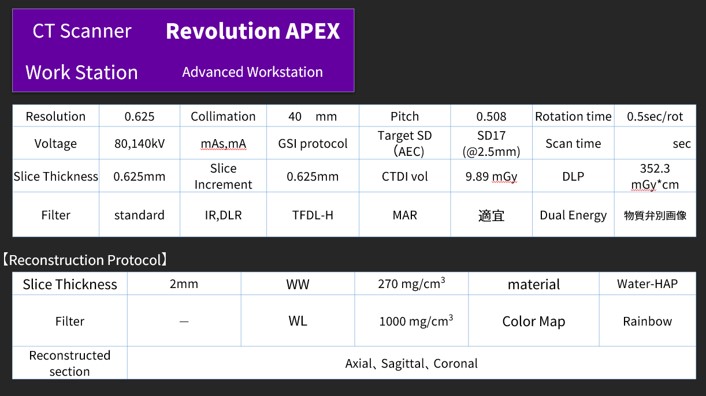
Task: Click the 'Reconstructed section' cell
Action: coord(69,363)
